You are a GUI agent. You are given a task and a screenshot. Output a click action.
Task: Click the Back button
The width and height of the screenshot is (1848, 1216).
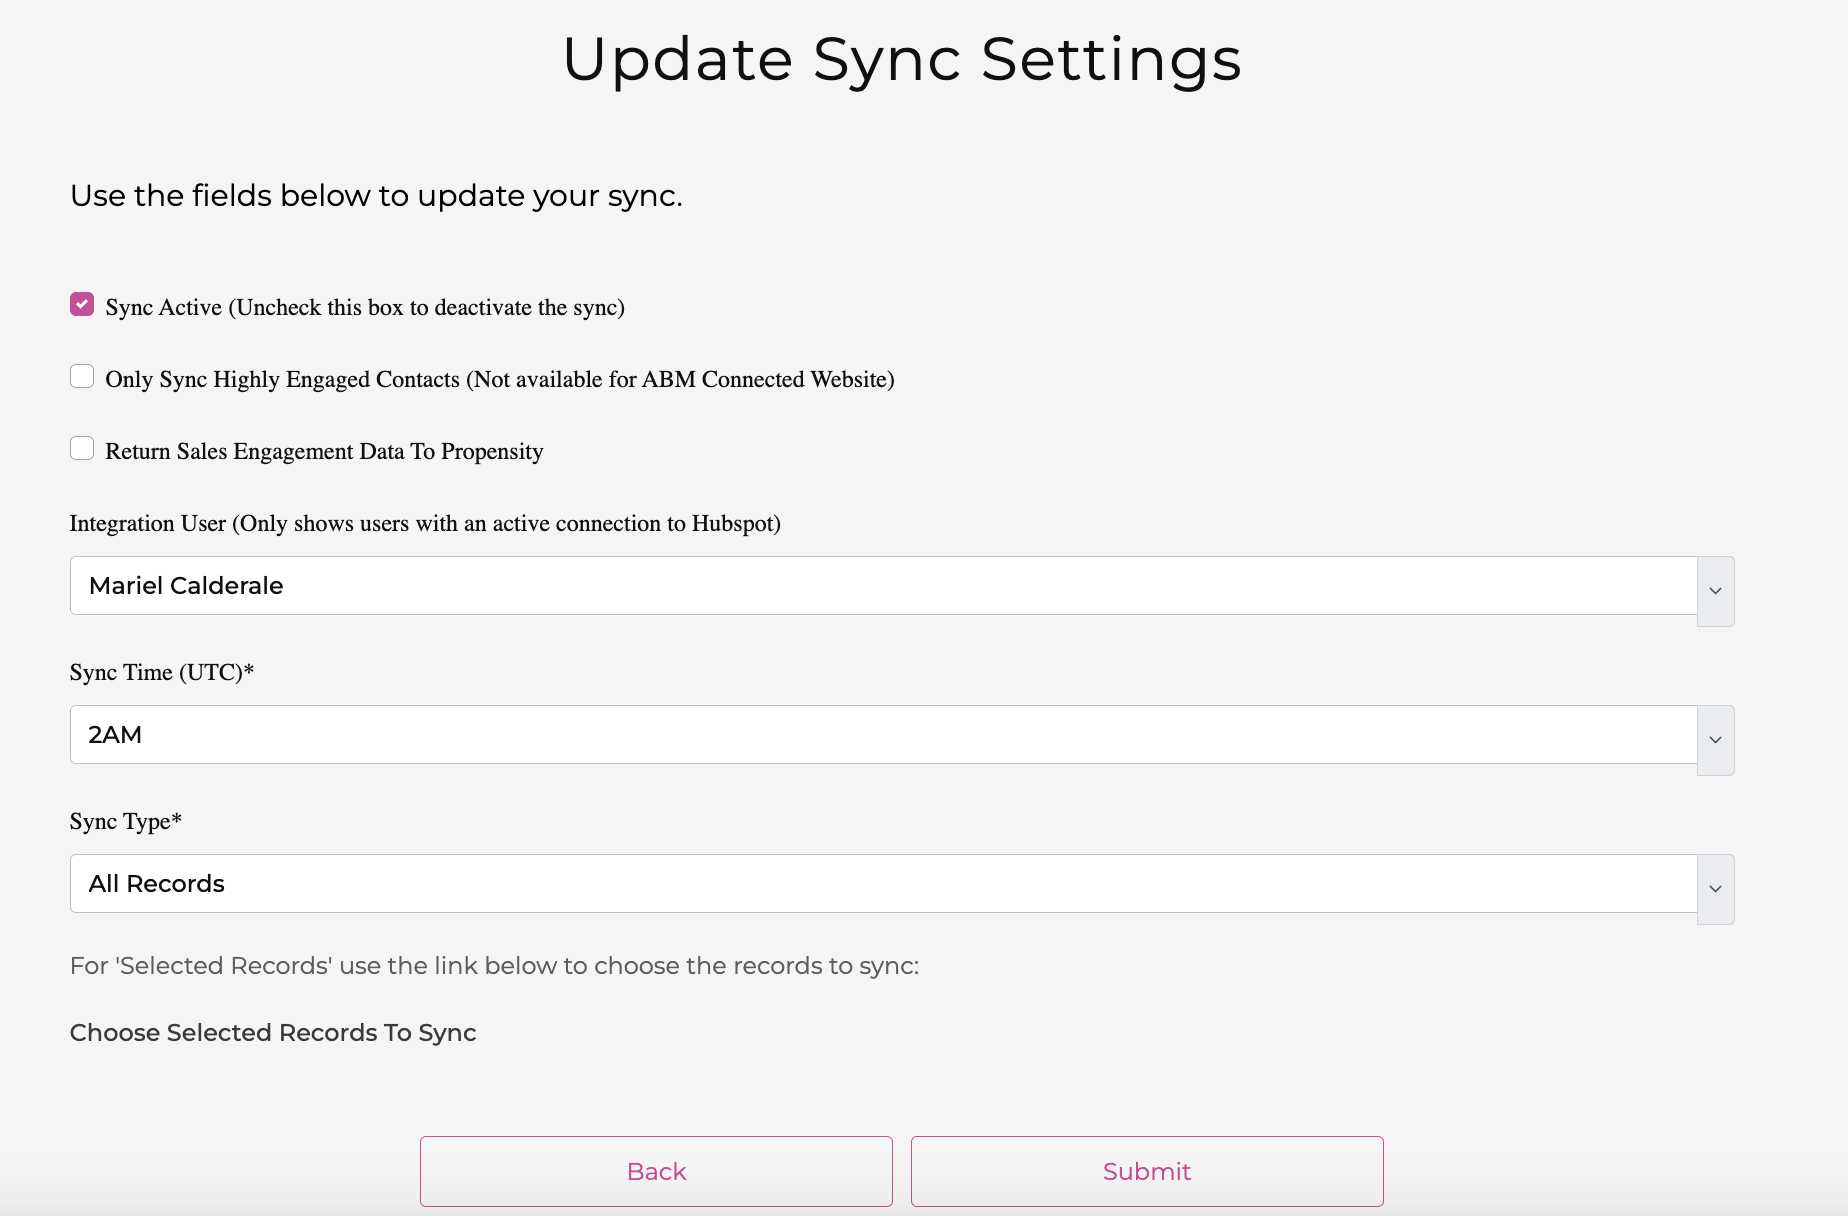(x=655, y=1171)
